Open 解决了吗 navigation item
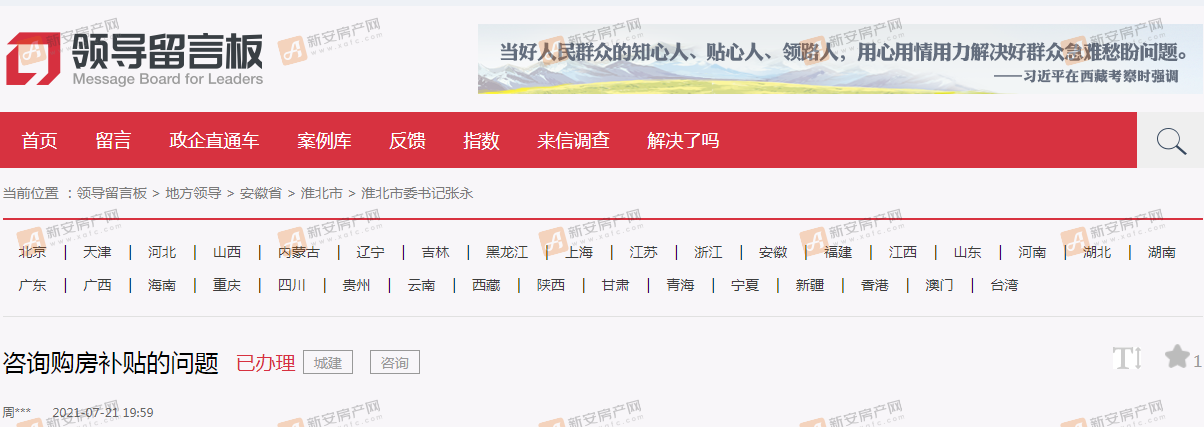The image size is (1204, 427). [683, 141]
